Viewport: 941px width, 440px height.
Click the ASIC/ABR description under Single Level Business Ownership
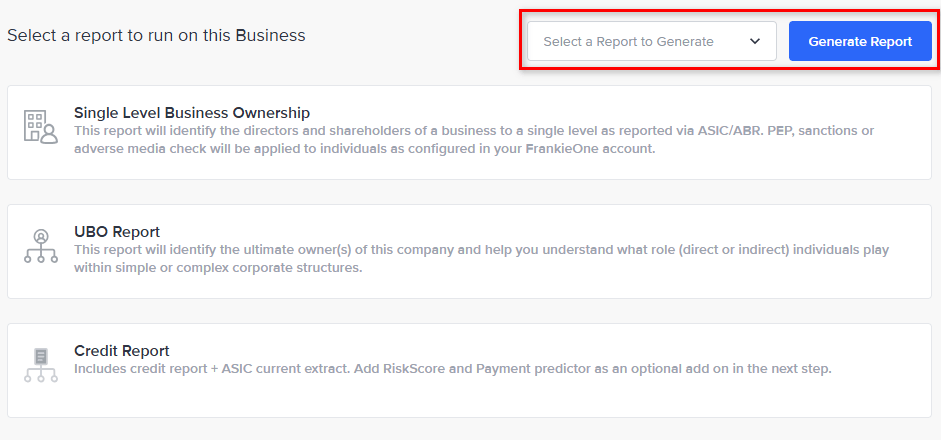coord(474,140)
